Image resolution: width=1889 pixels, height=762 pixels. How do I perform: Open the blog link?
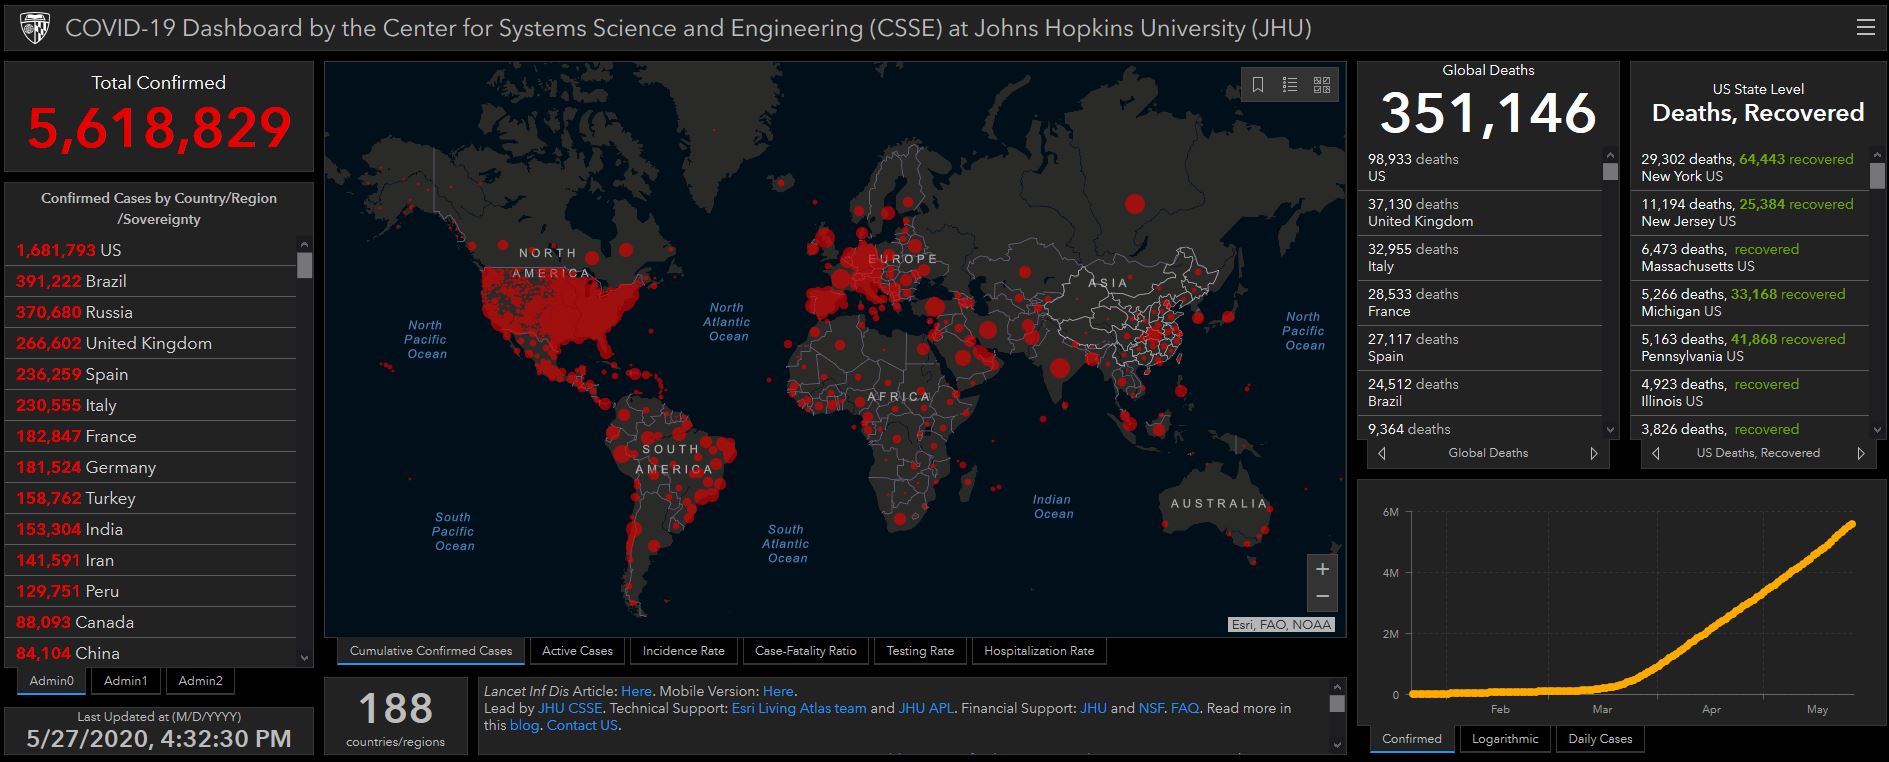point(524,725)
